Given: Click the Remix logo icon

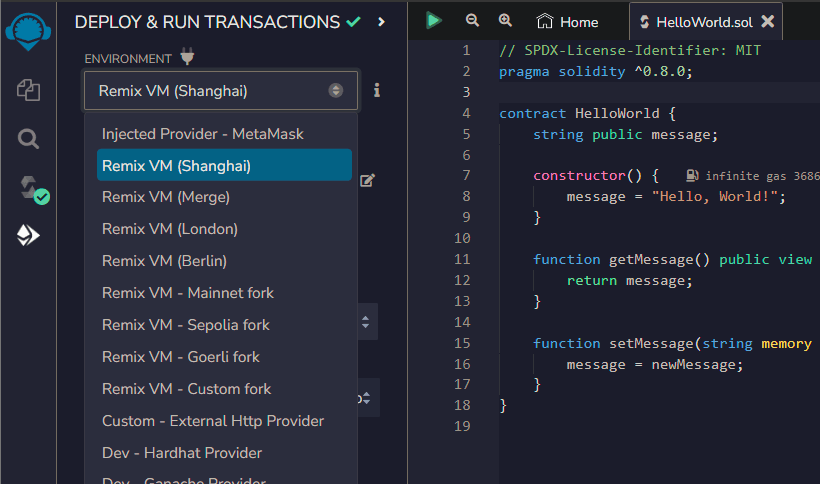Looking at the screenshot, I should pyautogui.click(x=28, y=31).
